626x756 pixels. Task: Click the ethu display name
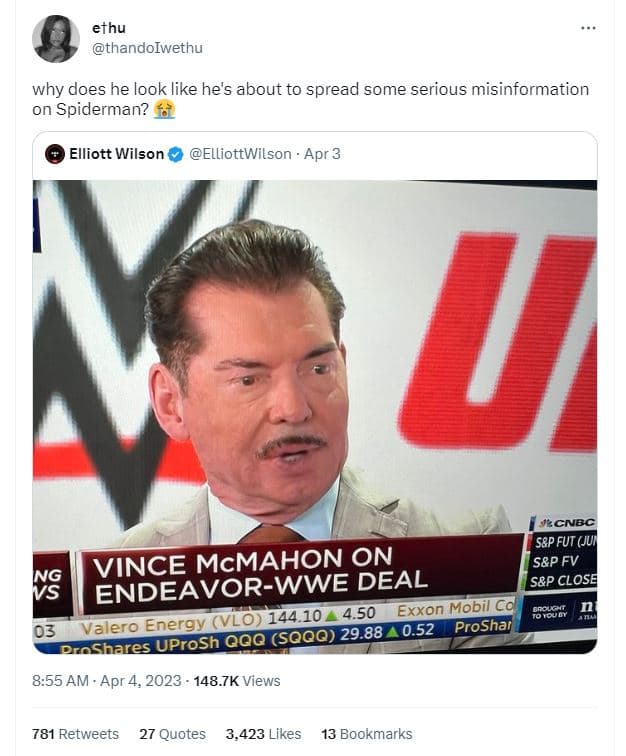(108, 28)
